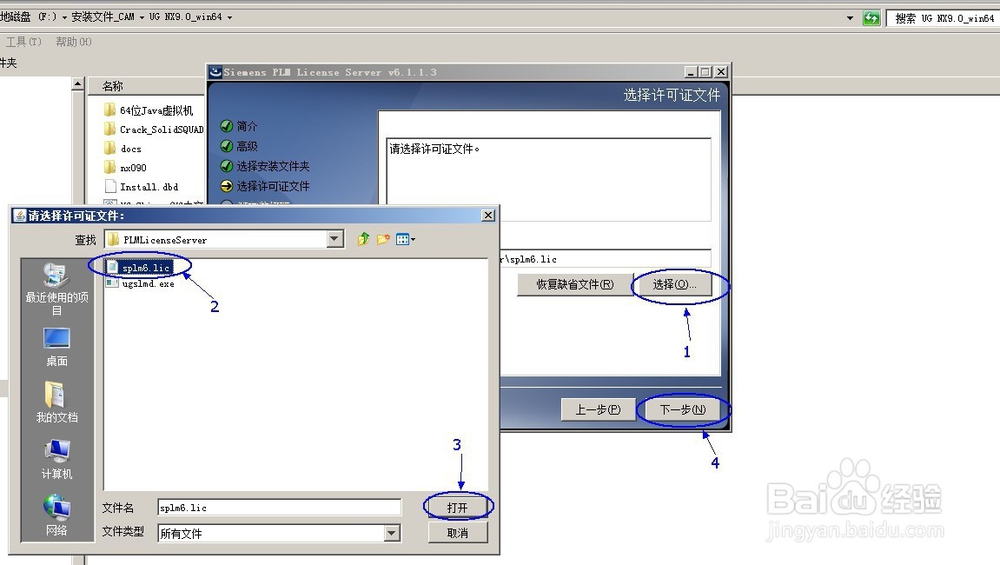Open nx090 folder in Explorer
The image size is (1000, 565).
coord(126,168)
